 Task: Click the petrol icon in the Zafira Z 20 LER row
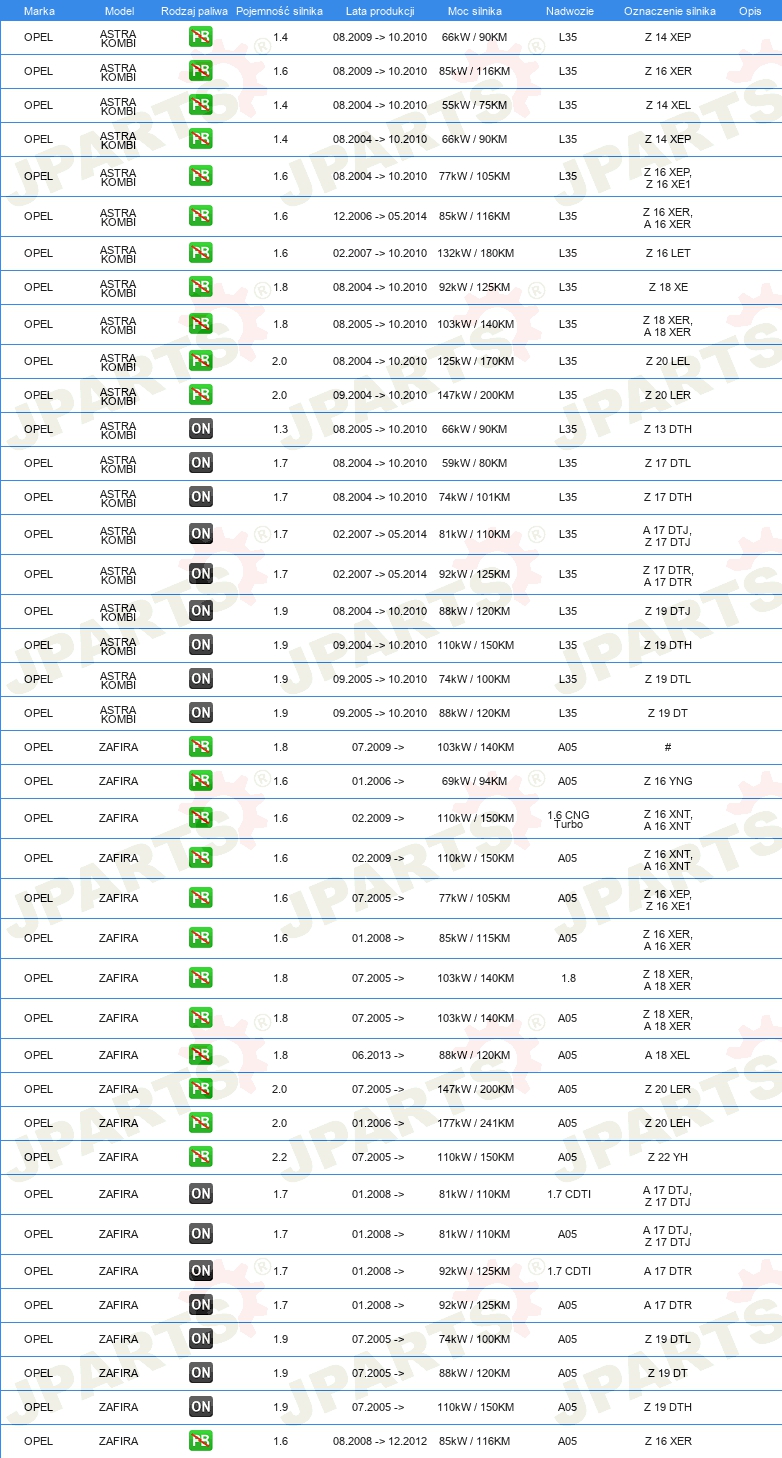201,1089
